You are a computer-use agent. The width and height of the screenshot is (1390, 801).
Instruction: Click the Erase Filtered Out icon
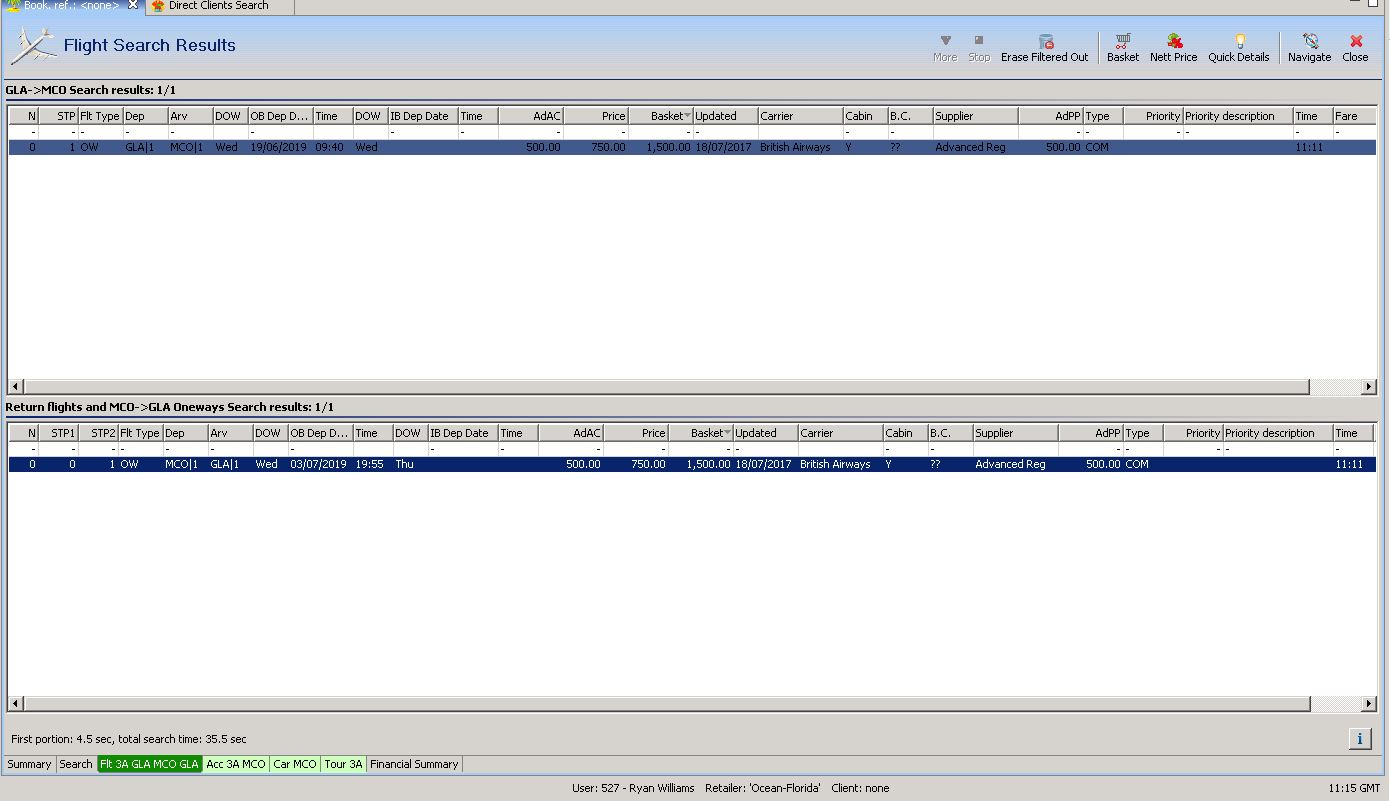click(x=1045, y=48)
